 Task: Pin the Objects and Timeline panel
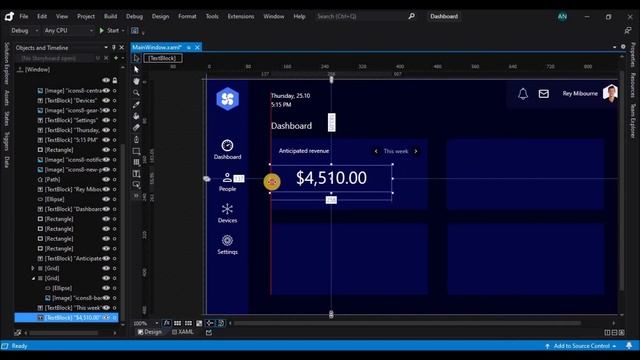(114, 48)
